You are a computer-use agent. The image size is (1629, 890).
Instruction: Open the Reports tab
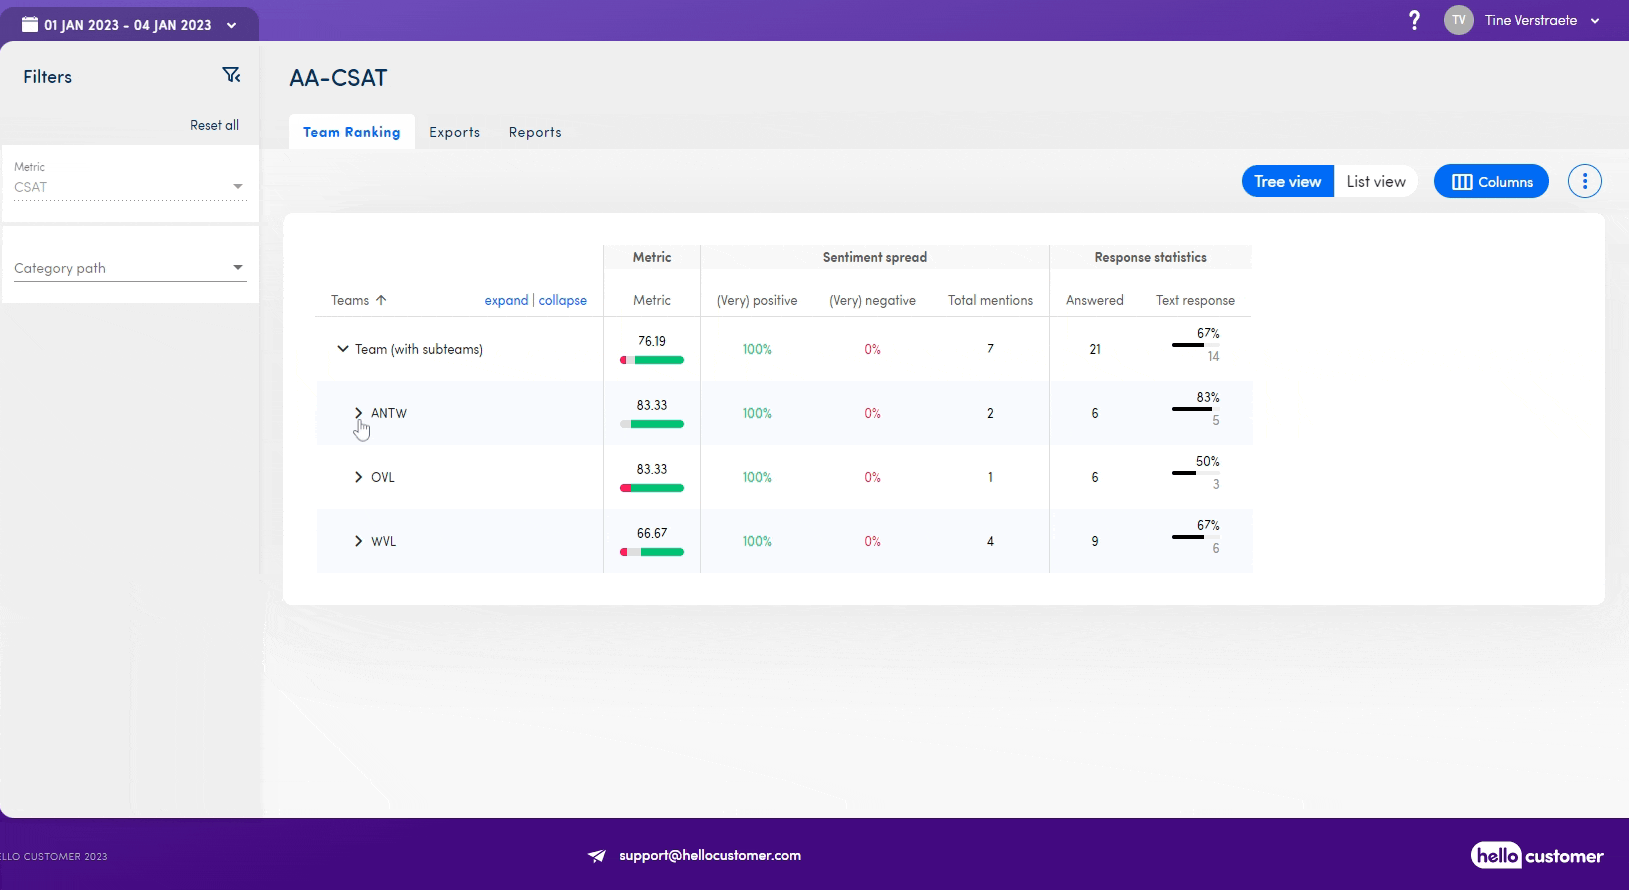(535, 132)
